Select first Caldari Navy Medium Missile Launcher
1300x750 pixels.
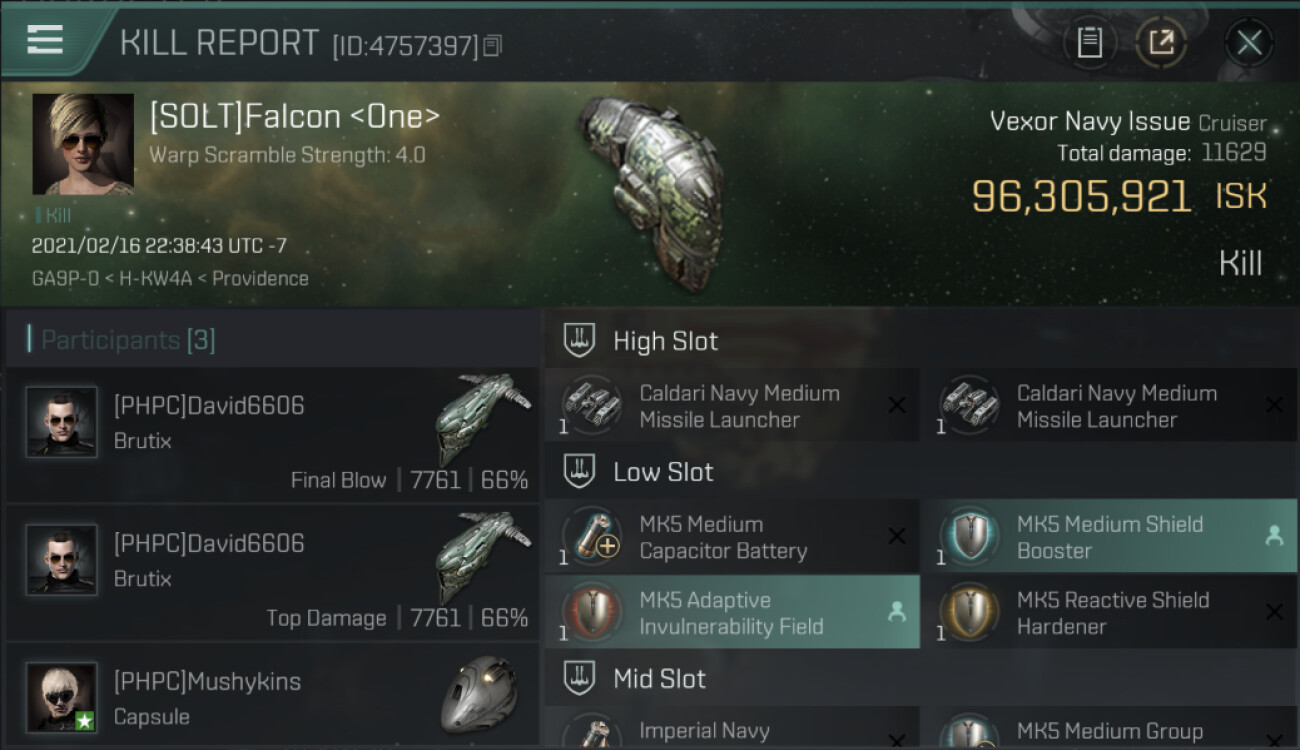pyautogui.click(x=731, y=406)
